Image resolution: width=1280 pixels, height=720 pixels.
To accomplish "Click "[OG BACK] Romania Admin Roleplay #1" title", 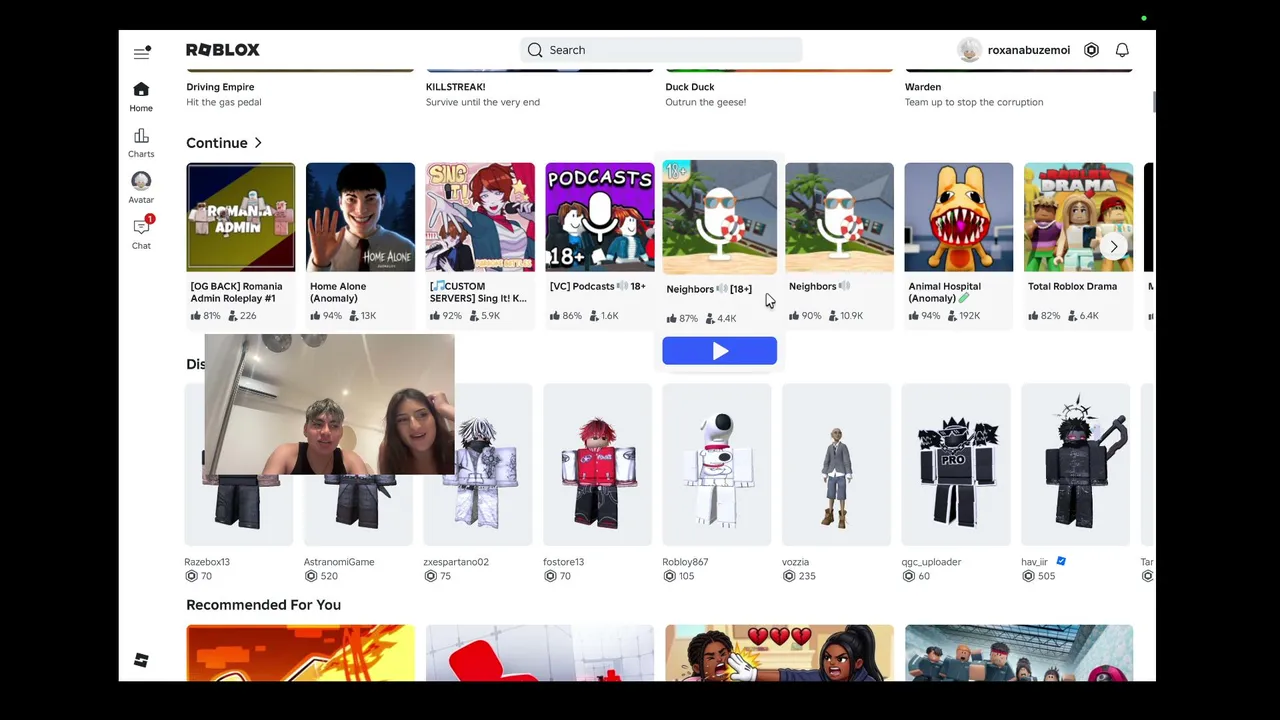I will coord(236,292).
